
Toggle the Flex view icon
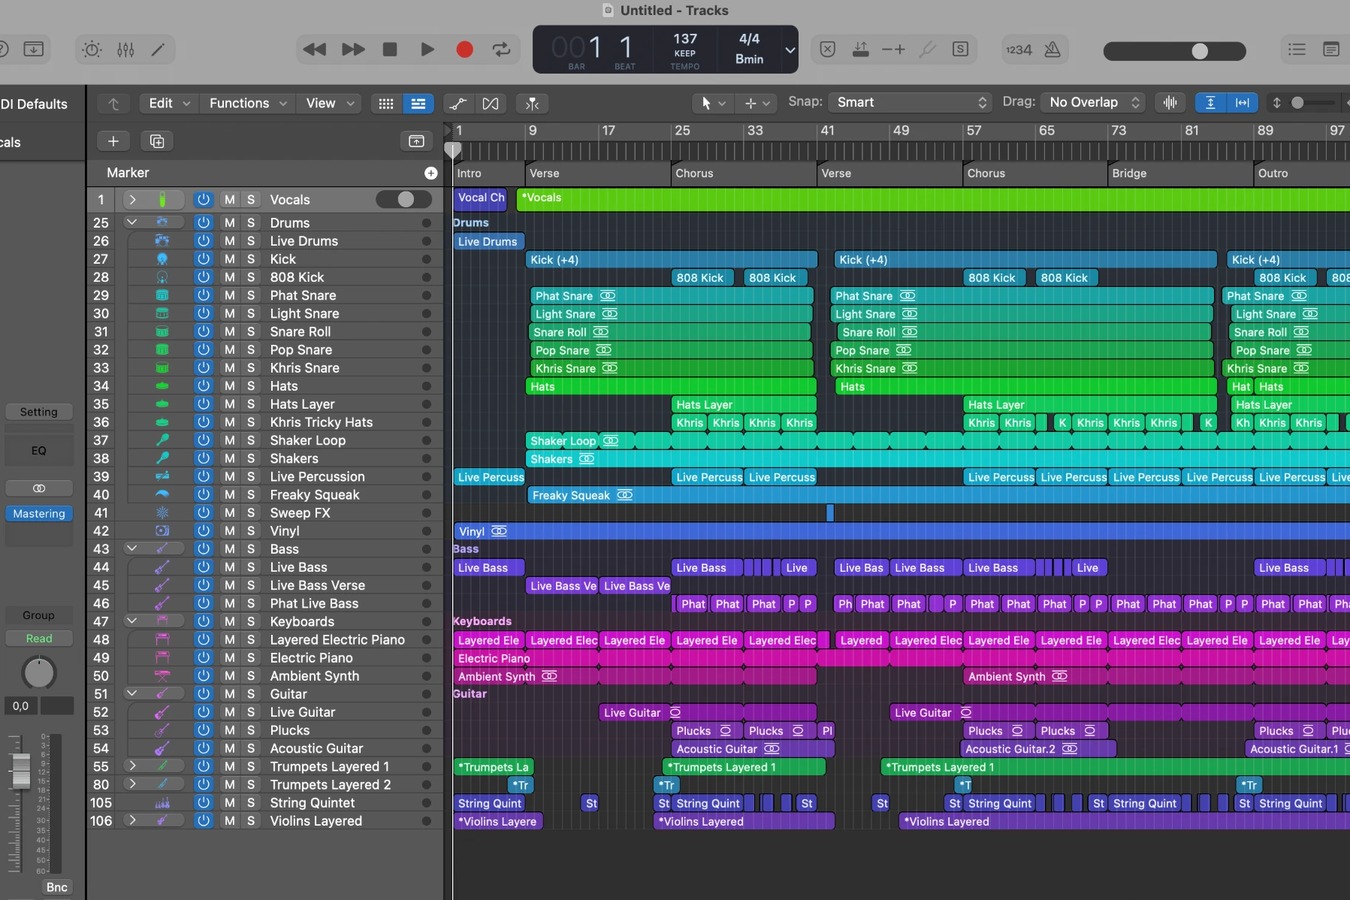pyautogui.click(x=490, y=103)
